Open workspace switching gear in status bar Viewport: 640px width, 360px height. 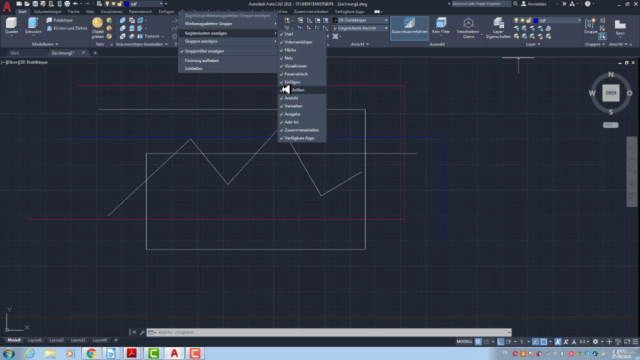(595, 342)
